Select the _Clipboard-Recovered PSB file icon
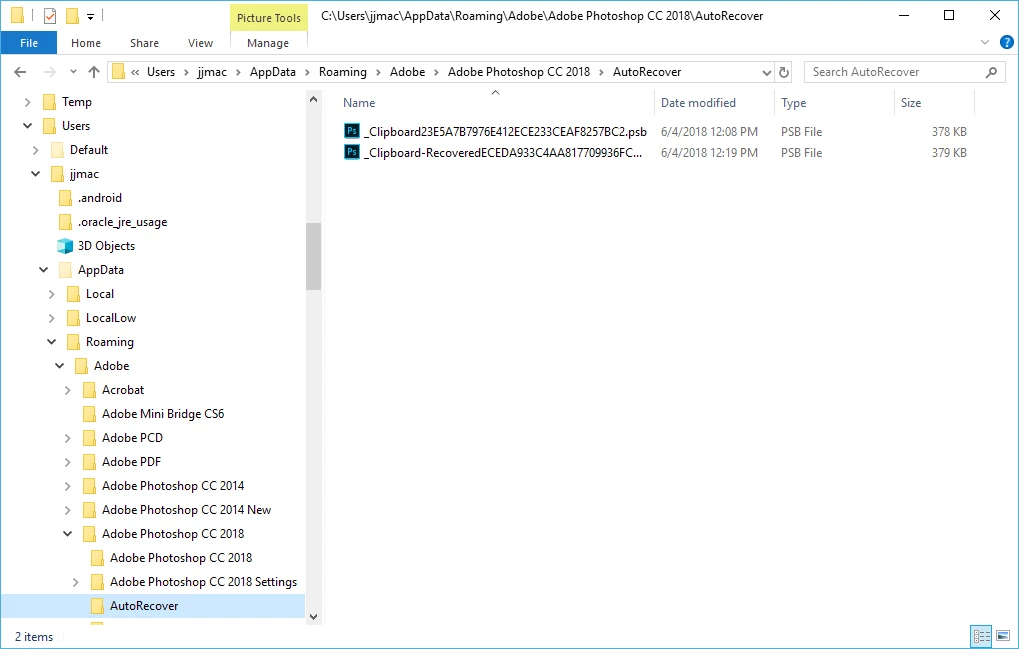The height and width of the screenshot is (649, 1019). pyautogui.click(x=352, y=153)
